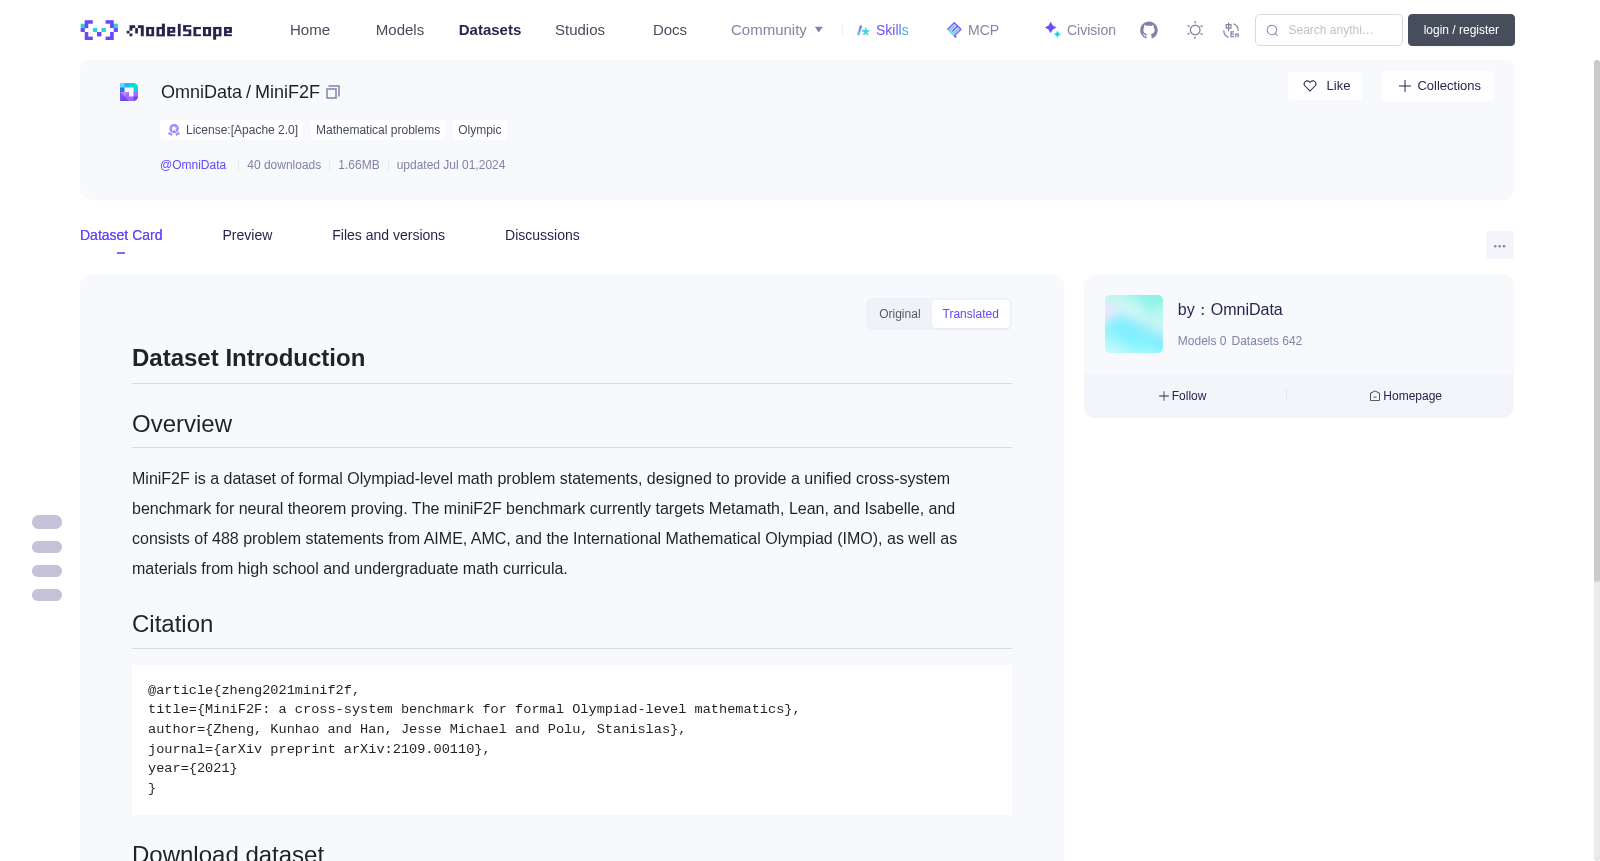Show the Translated text version
The height and width of the screenshot is (861, 1600).
tap(970, 314)
